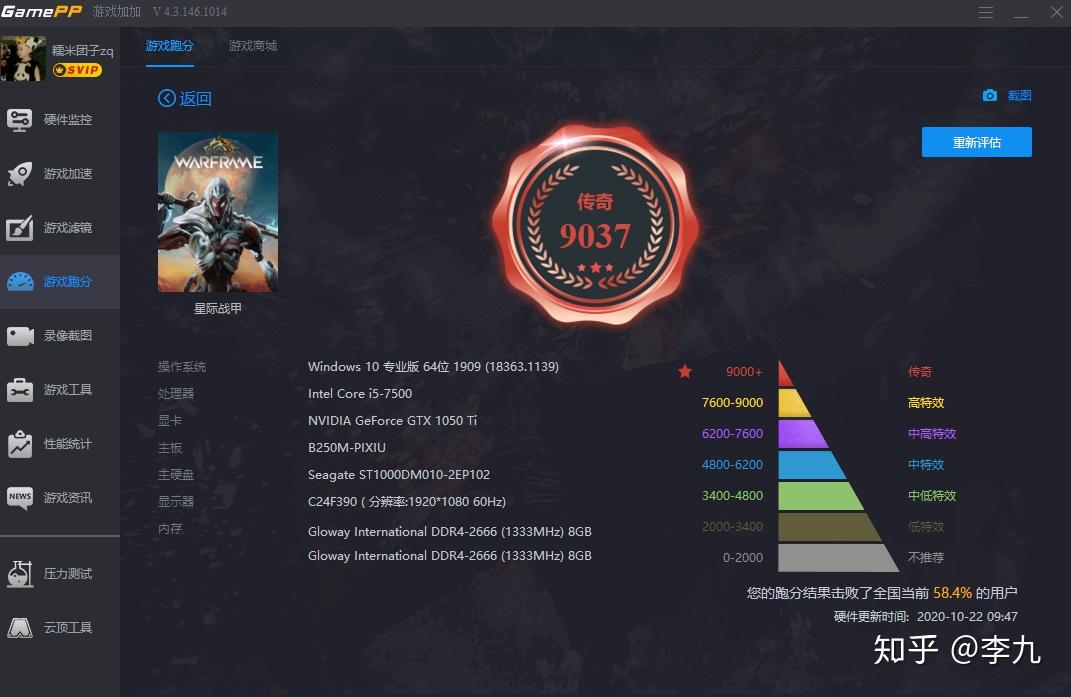Click the red star beside 9000+
Image resolution: width=1071 pixels, height=697 pixels.
[685, 371]
